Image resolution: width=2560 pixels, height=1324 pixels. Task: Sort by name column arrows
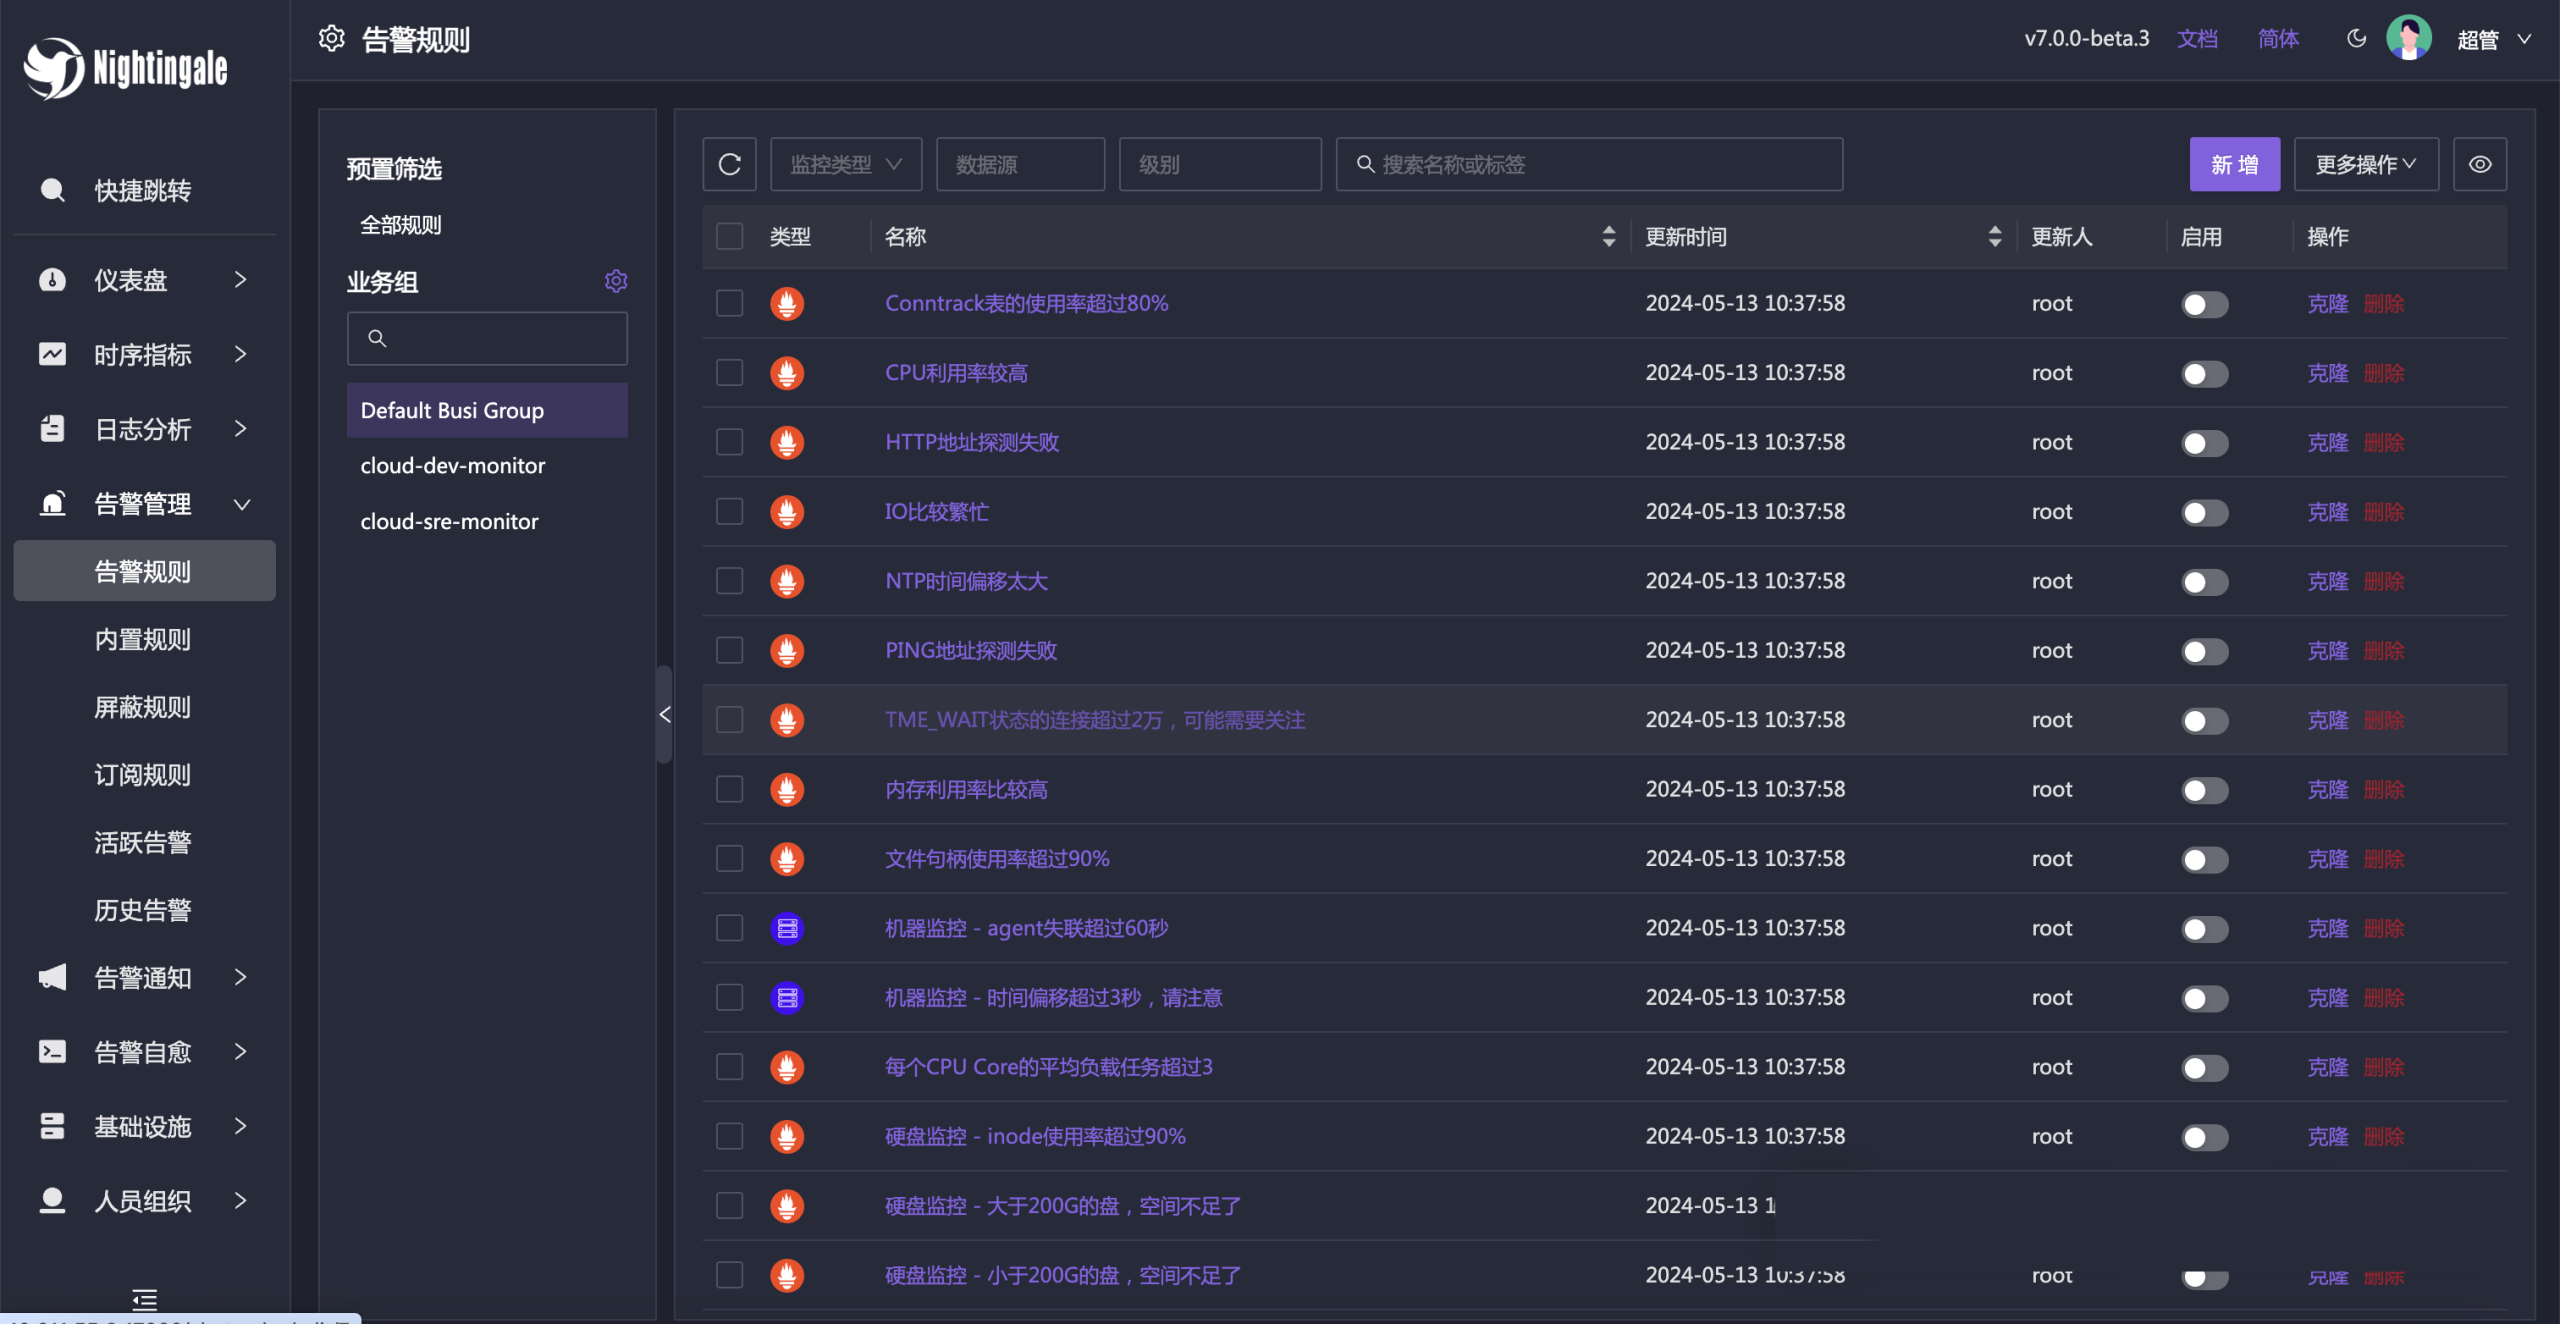tap(1608, 237)
